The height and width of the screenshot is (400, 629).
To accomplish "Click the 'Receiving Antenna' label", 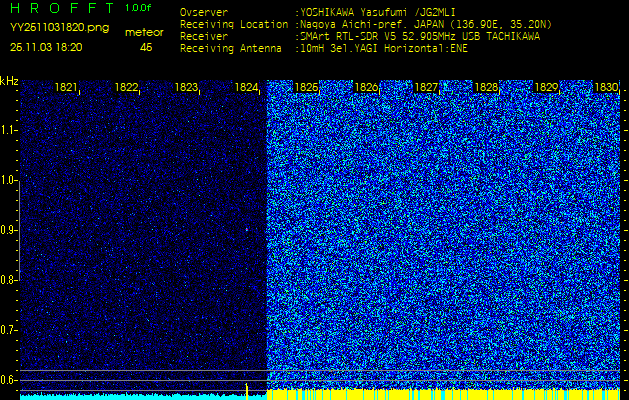I will [231, 49].
